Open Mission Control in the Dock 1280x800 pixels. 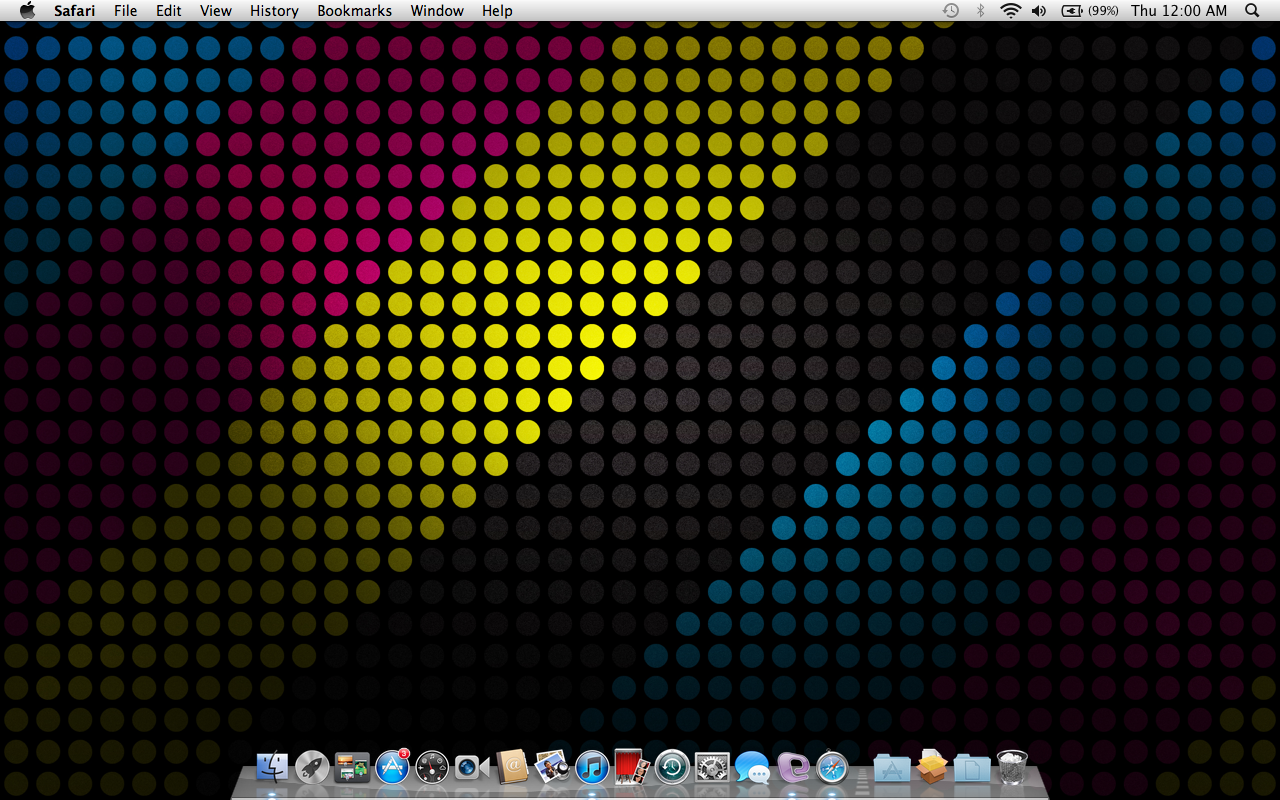[352, 767]
